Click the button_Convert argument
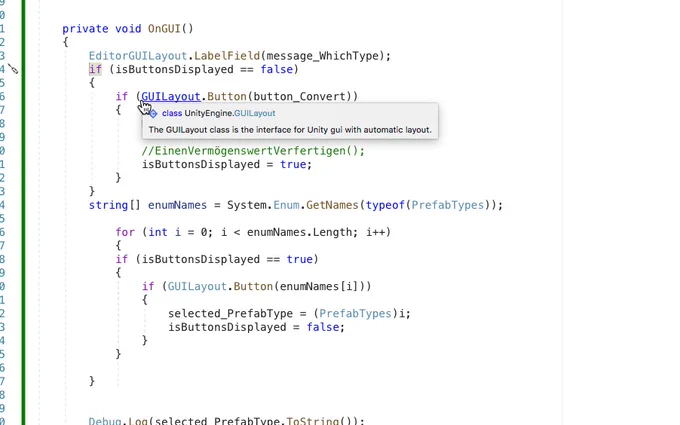 (299, 96)
